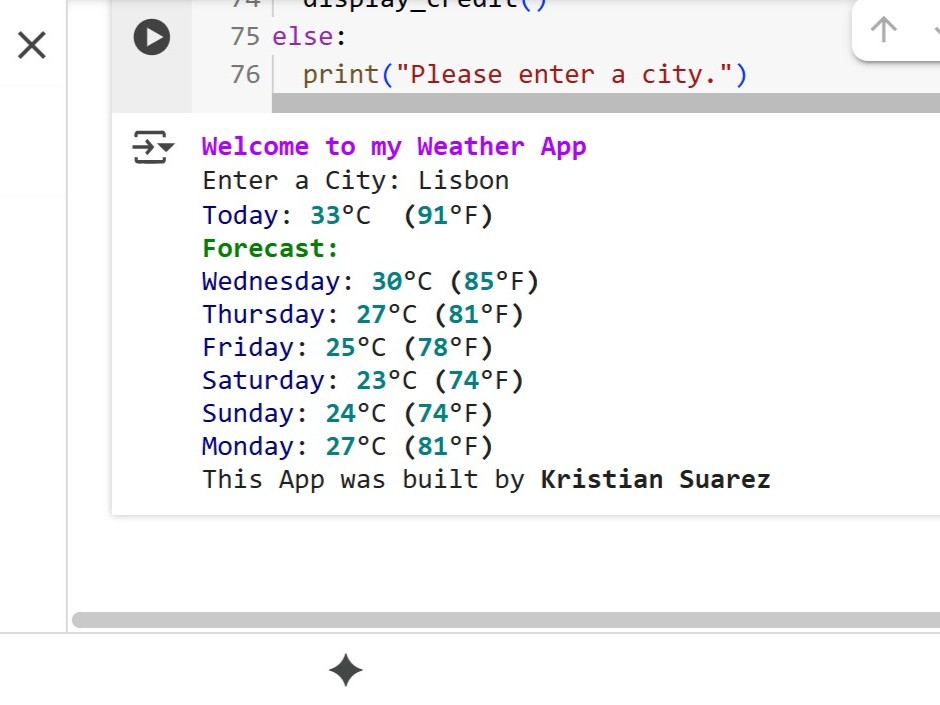940x705 pixels.
Task: Click the move cell up arrow
Action: [883, 30]
